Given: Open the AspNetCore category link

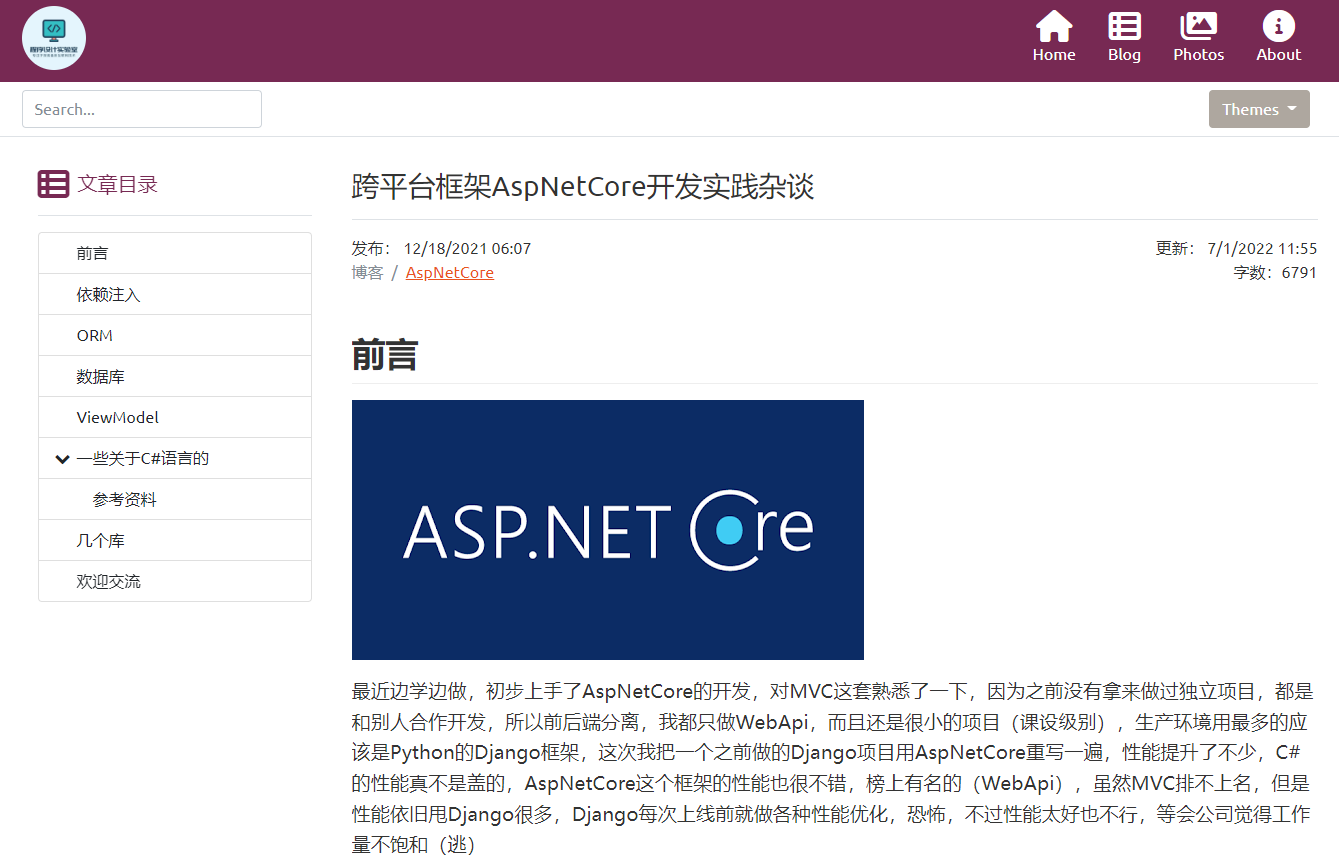Looking at the screenshot, I should coord(450,272).
